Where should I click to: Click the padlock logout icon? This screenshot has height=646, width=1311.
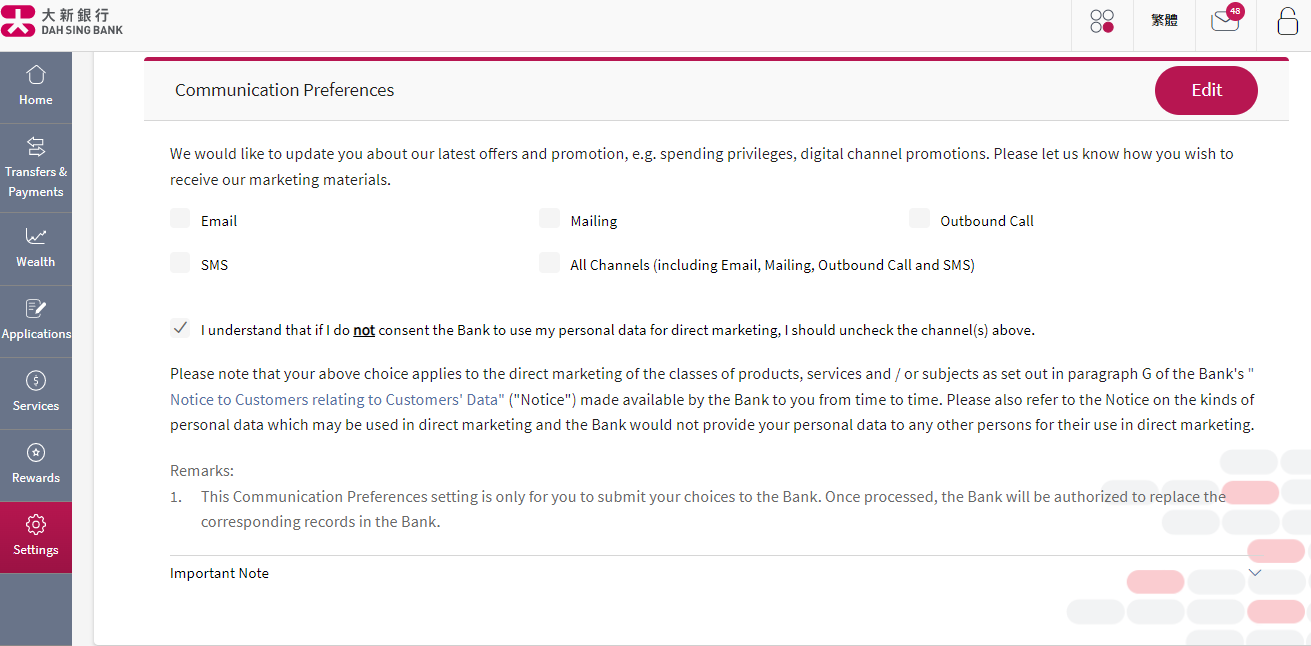click(x=1288, y=21)
